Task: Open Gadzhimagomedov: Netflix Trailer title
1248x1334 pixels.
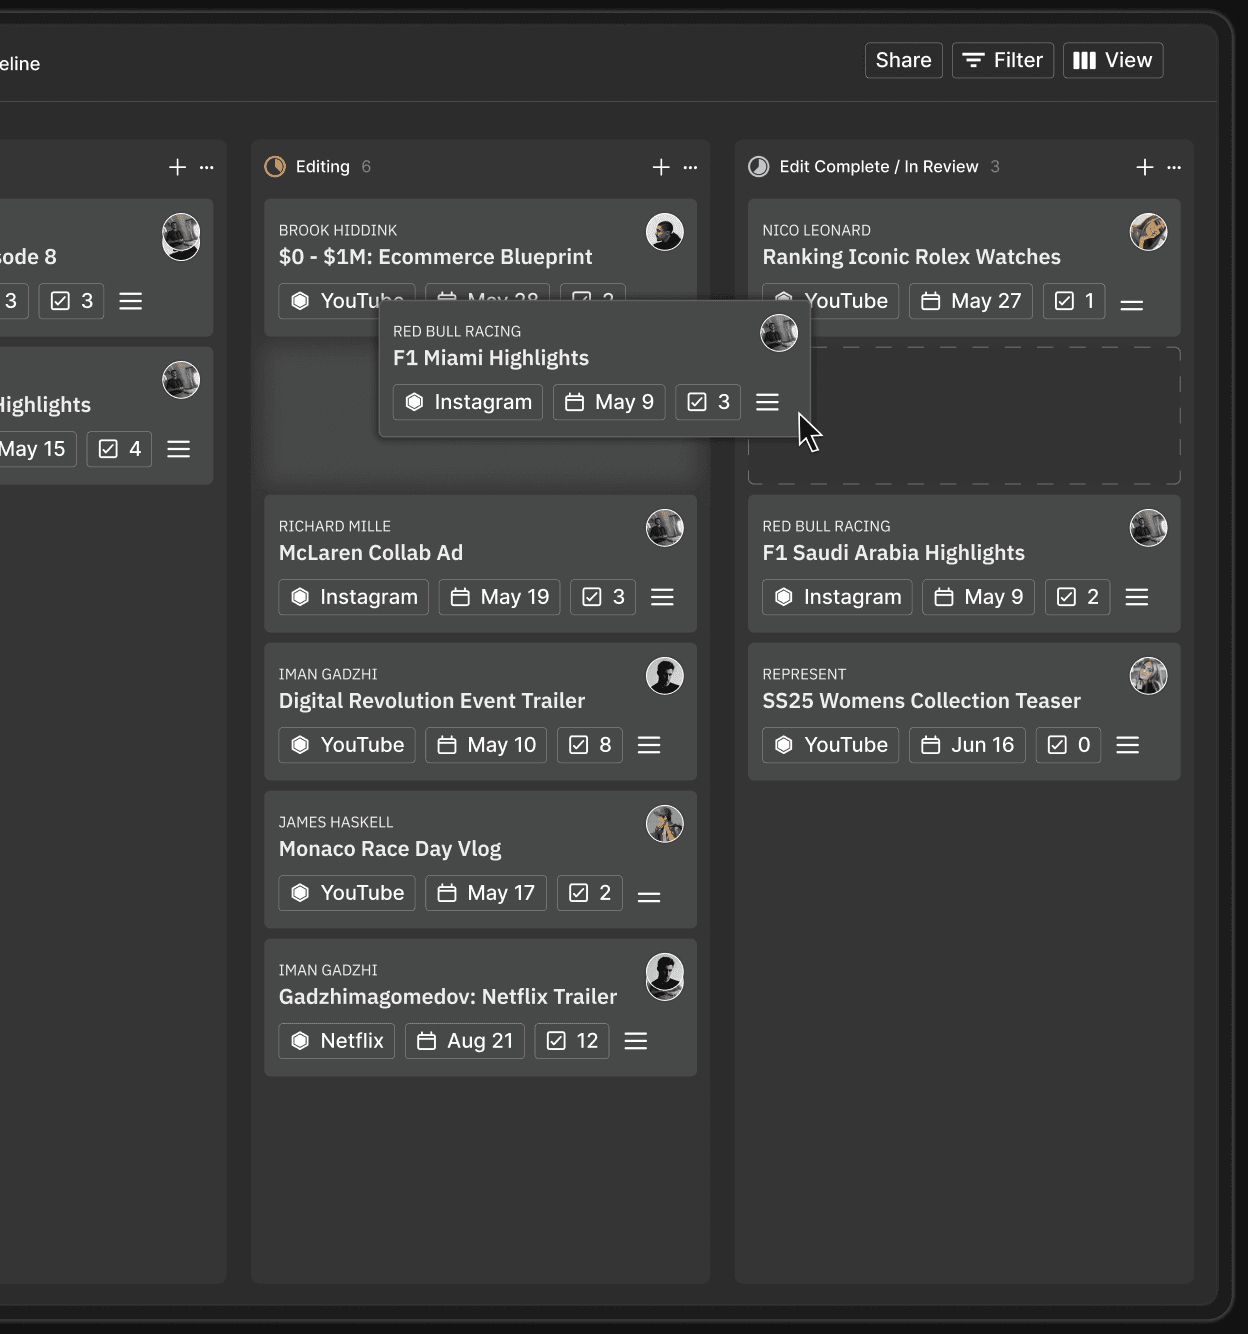Action: 448,997
